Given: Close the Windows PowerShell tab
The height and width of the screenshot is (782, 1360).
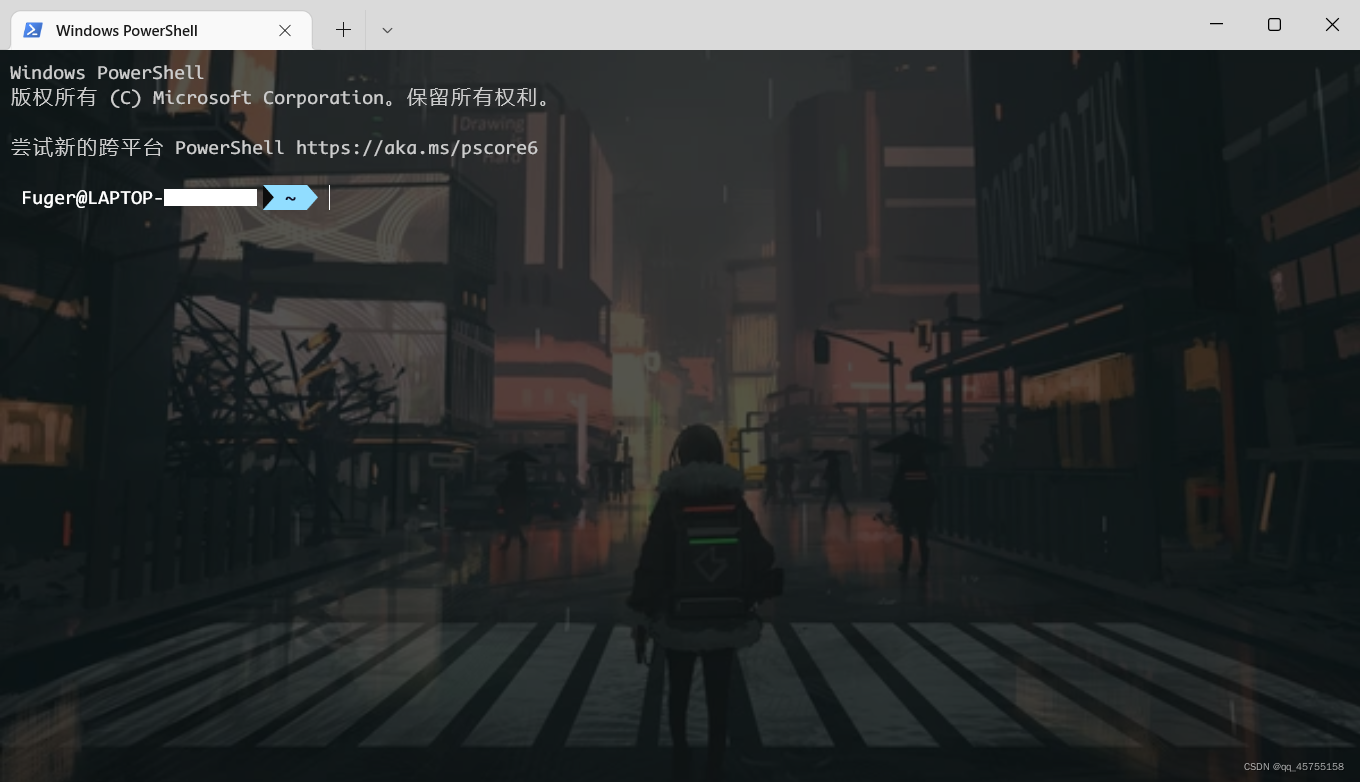Looking at the screenshot, I should (285, 30).
